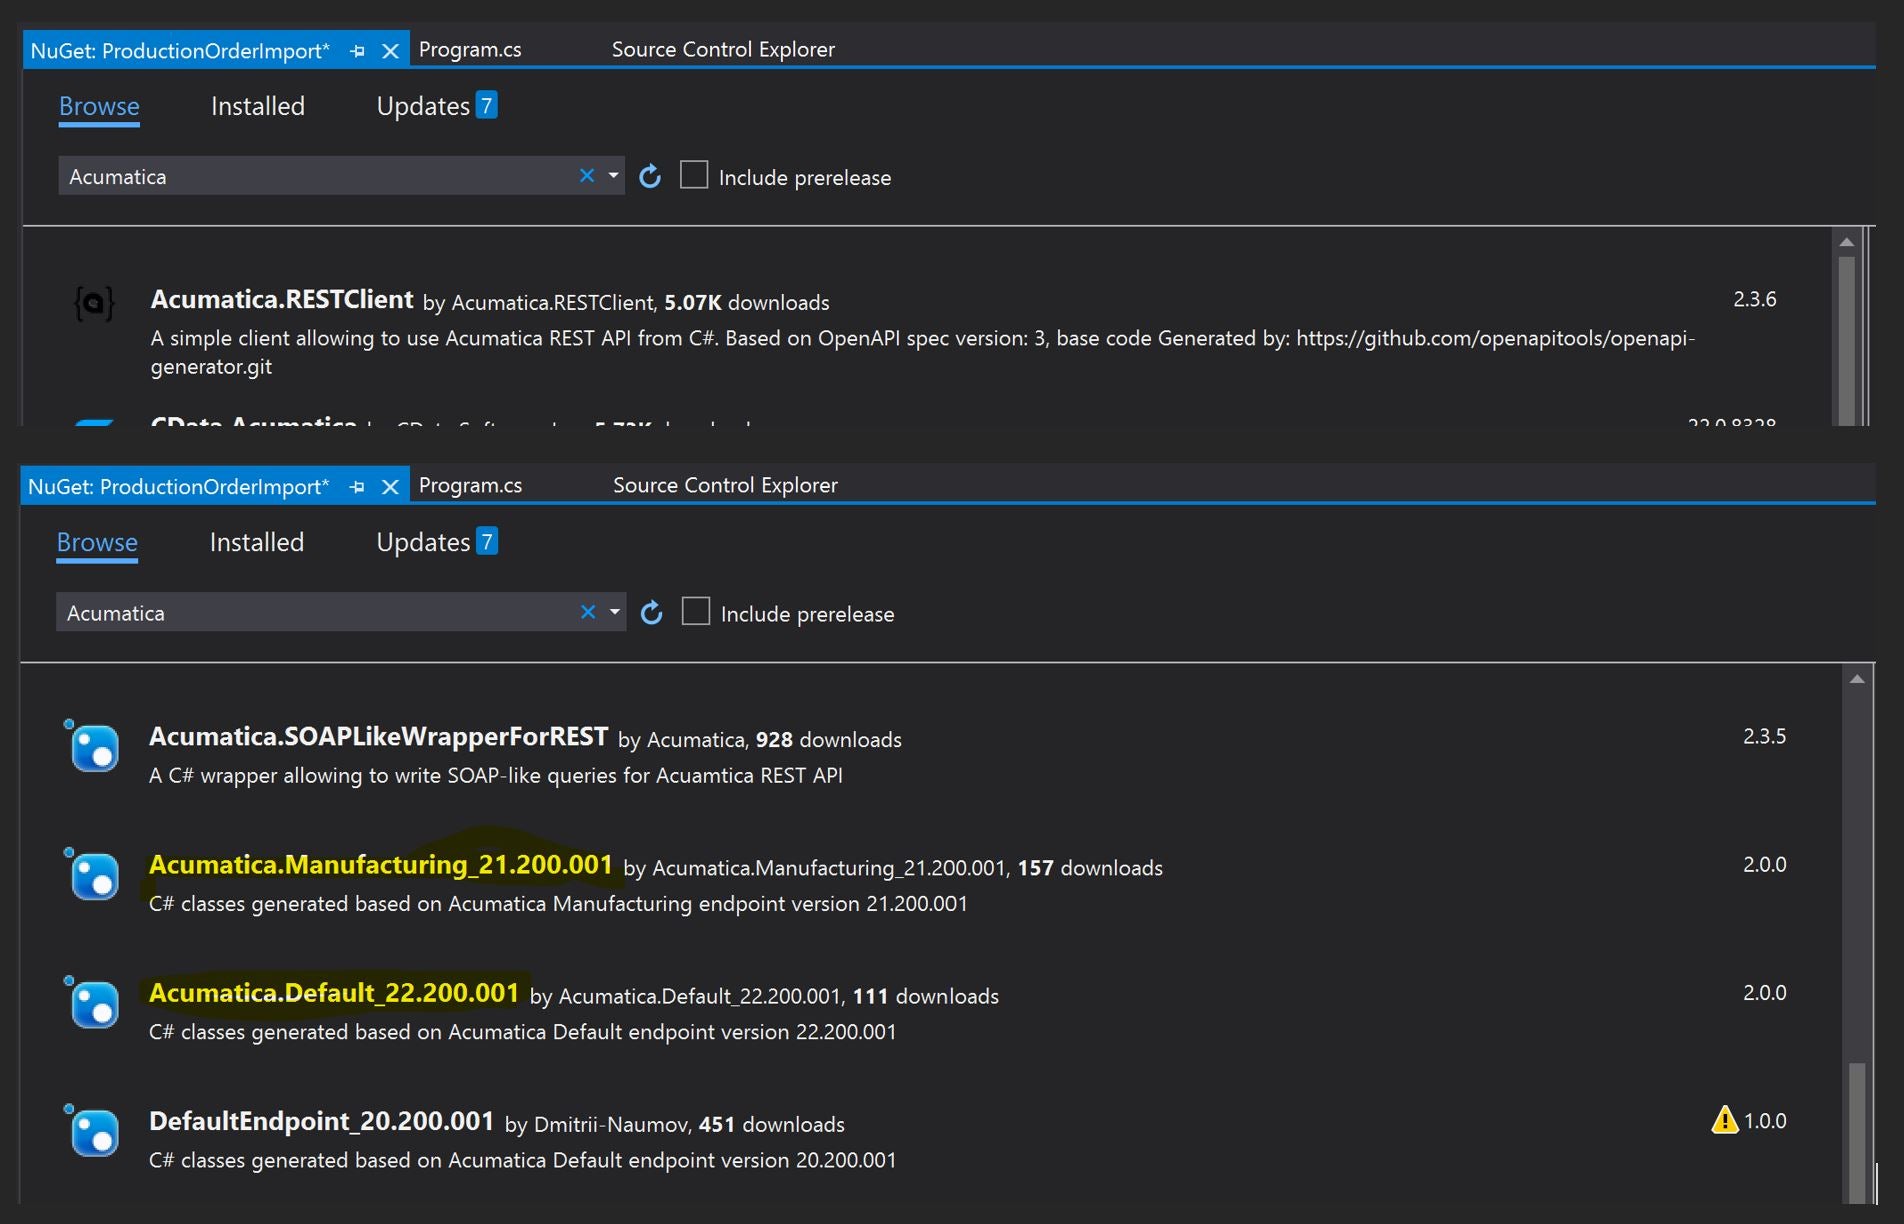1904x1224 pixels.
Task: Click Default endpoint version 20.200.001 description
Action: [523, 1159]
